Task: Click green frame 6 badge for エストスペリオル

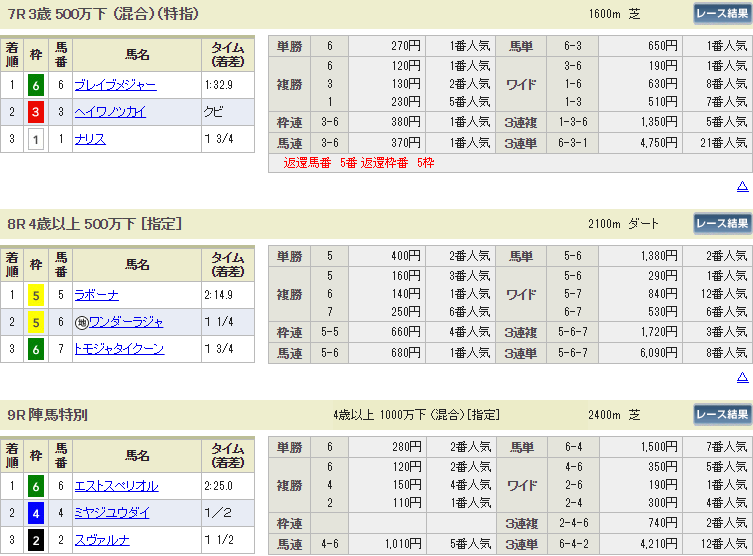Action: coord(36,486)
